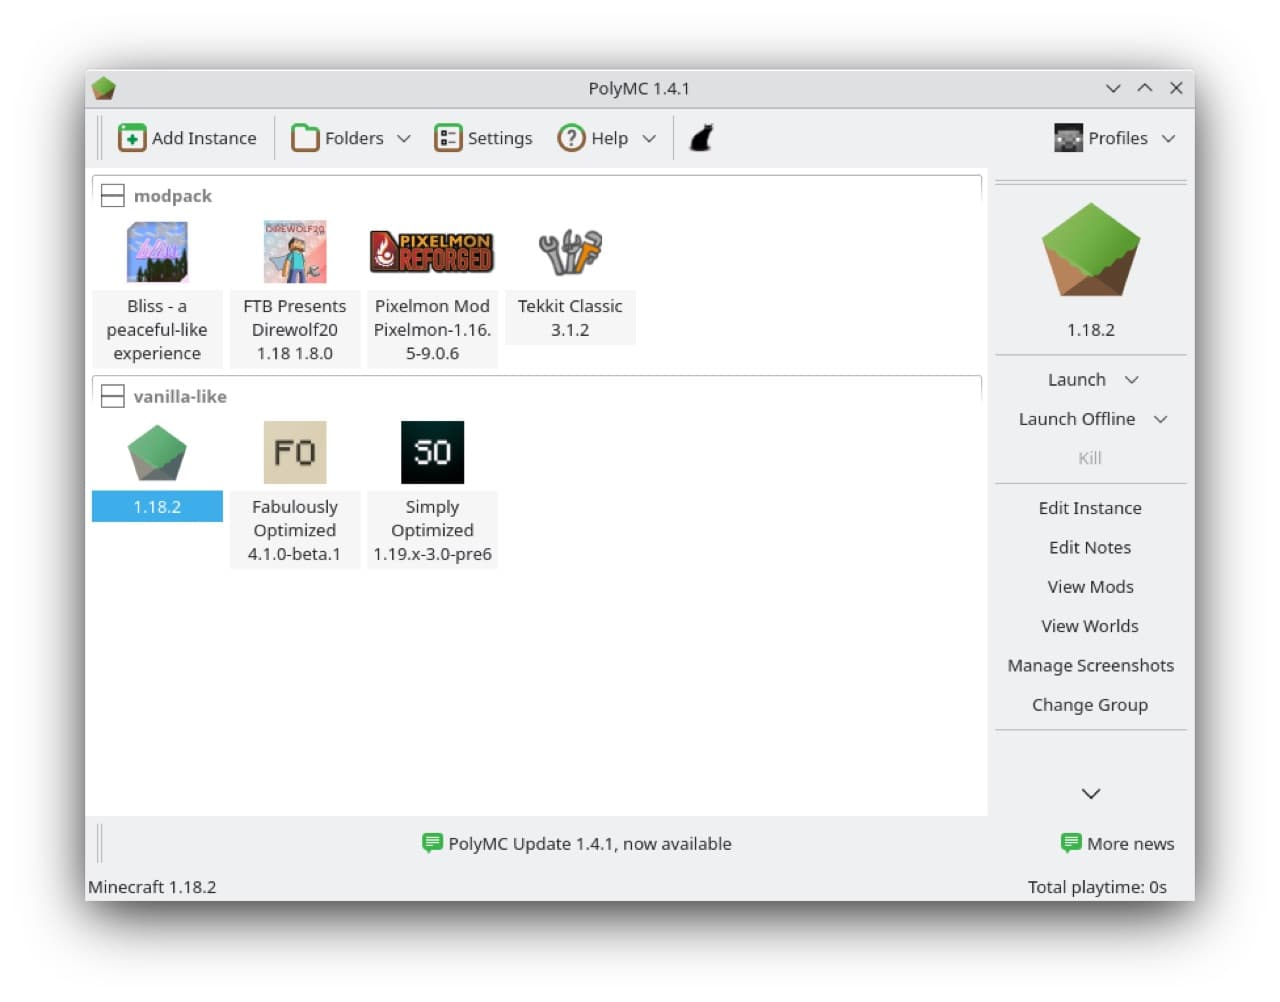Select the Fabulously Optimized FO icon
The image size is (1280, 1002).
(x=295, y=453)
